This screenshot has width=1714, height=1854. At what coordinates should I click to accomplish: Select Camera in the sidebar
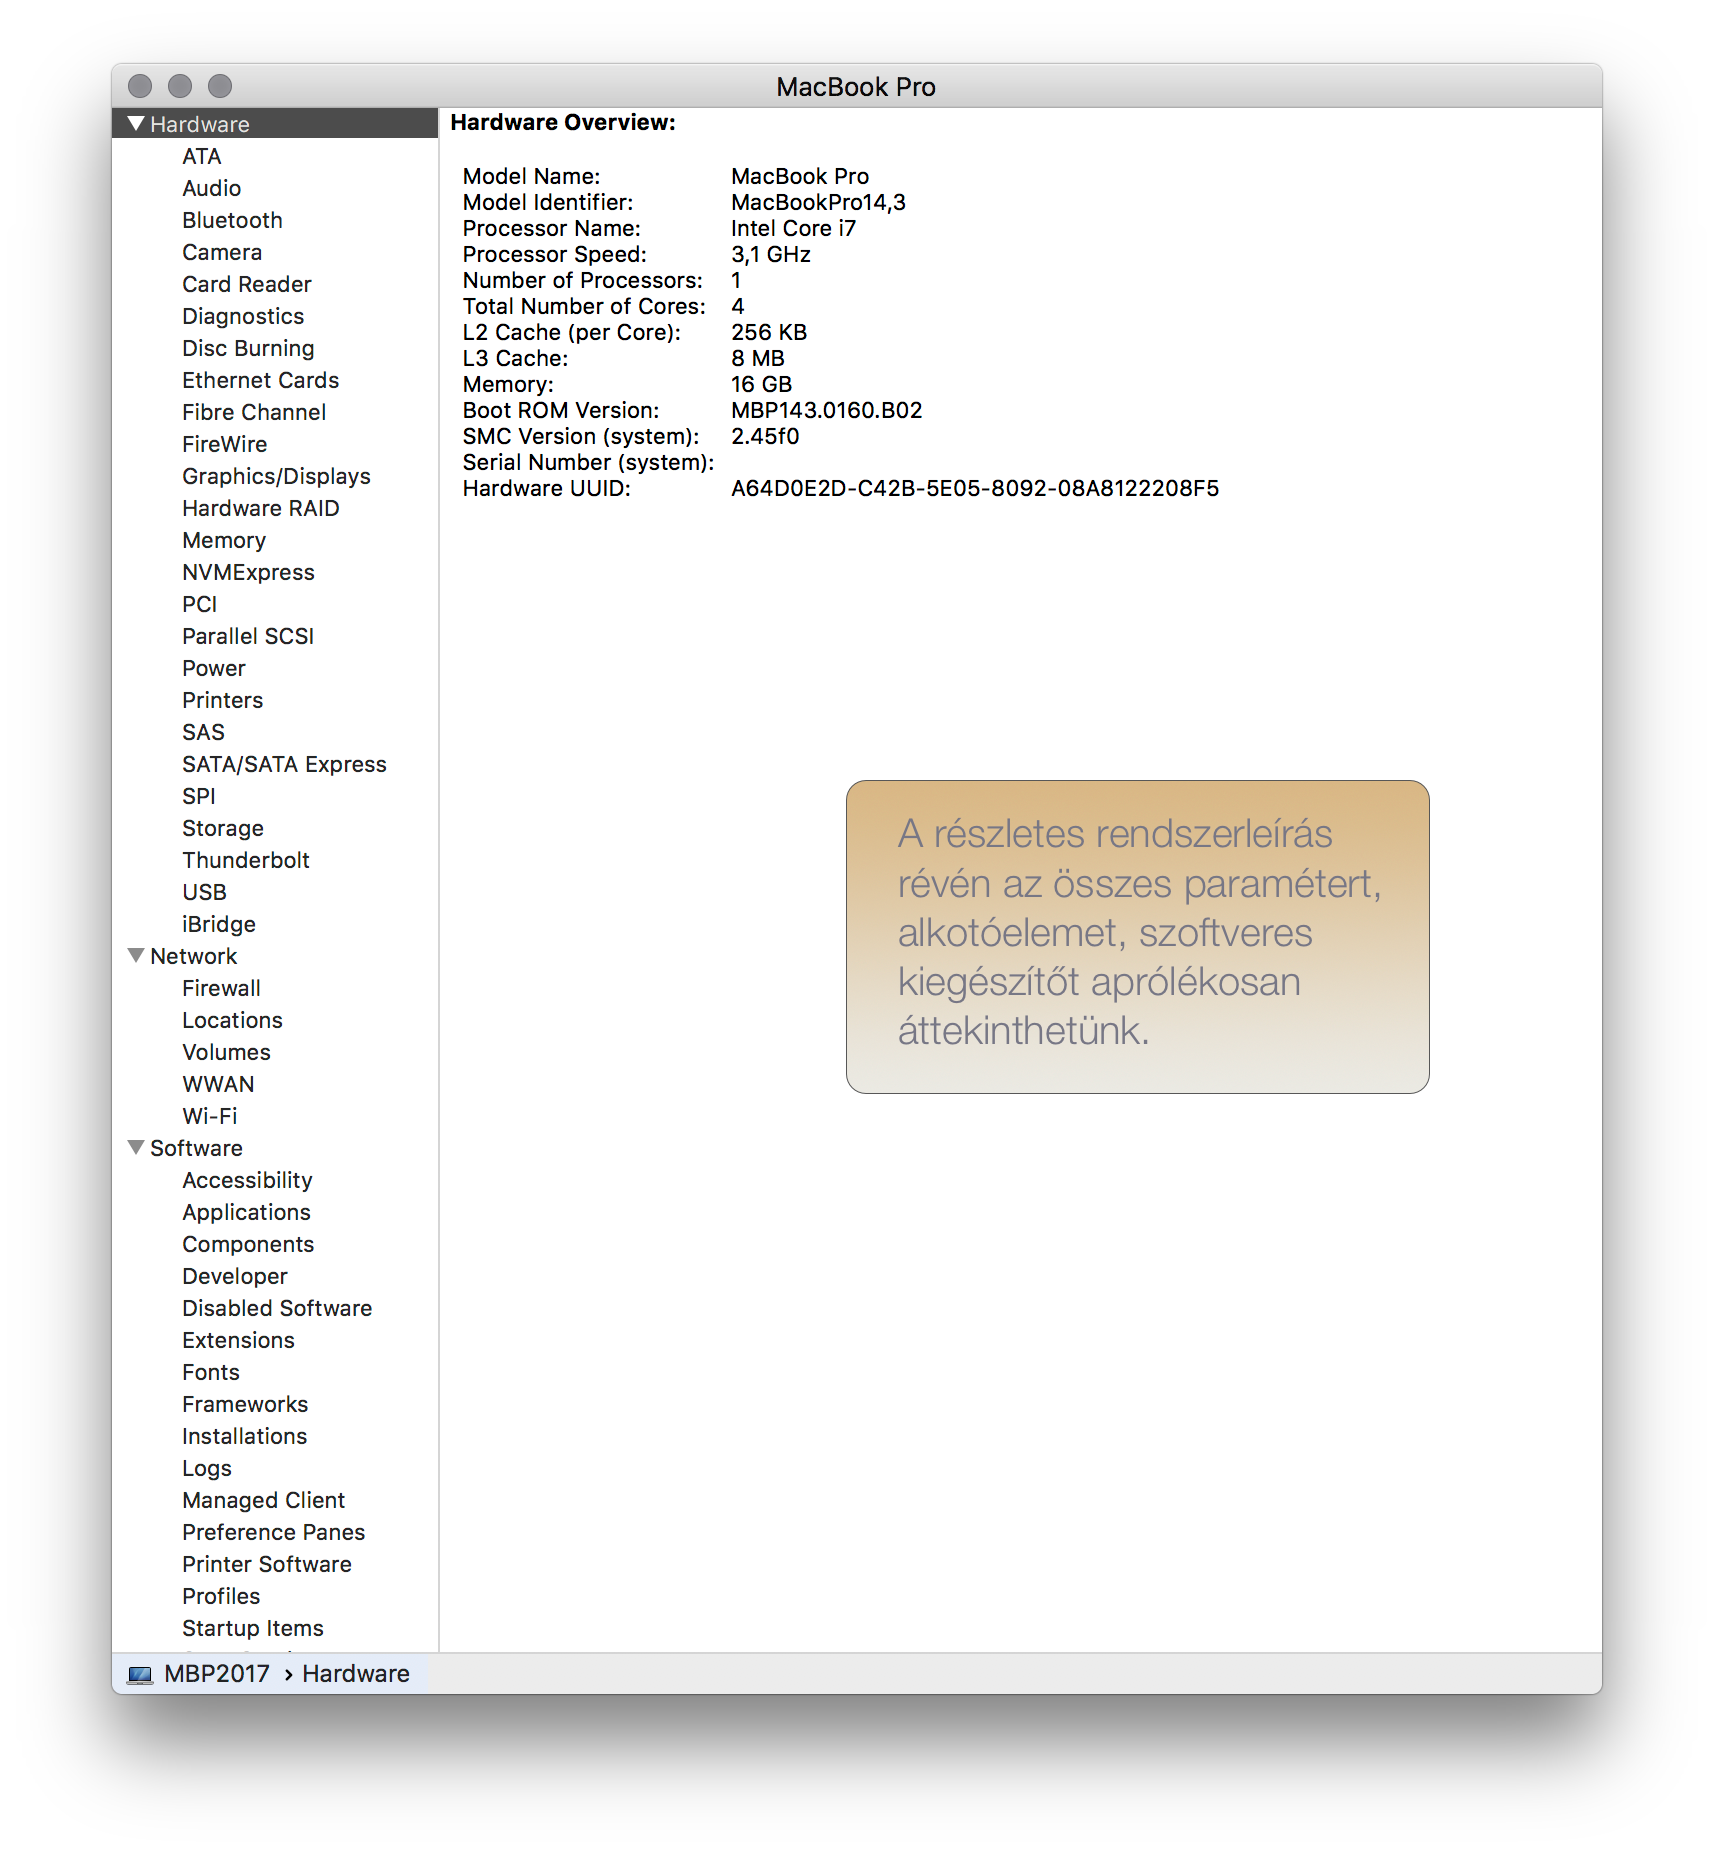point(222,252)
